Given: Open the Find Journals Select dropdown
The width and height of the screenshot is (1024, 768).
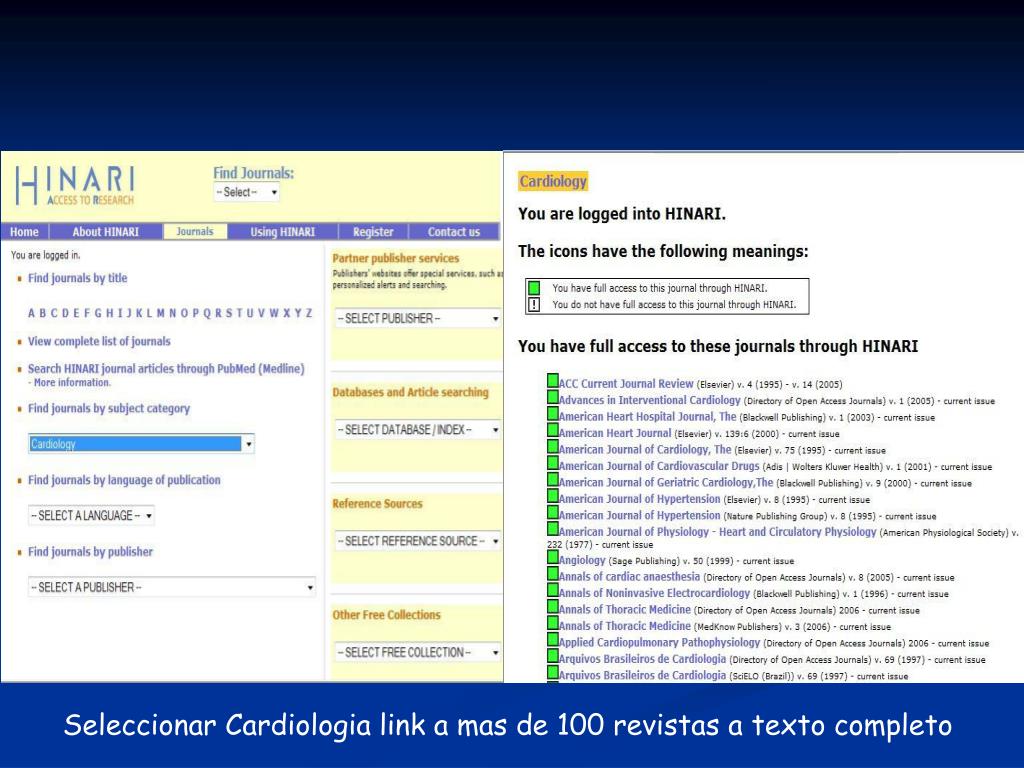Looking at the screenshot, I should (246, 193).
